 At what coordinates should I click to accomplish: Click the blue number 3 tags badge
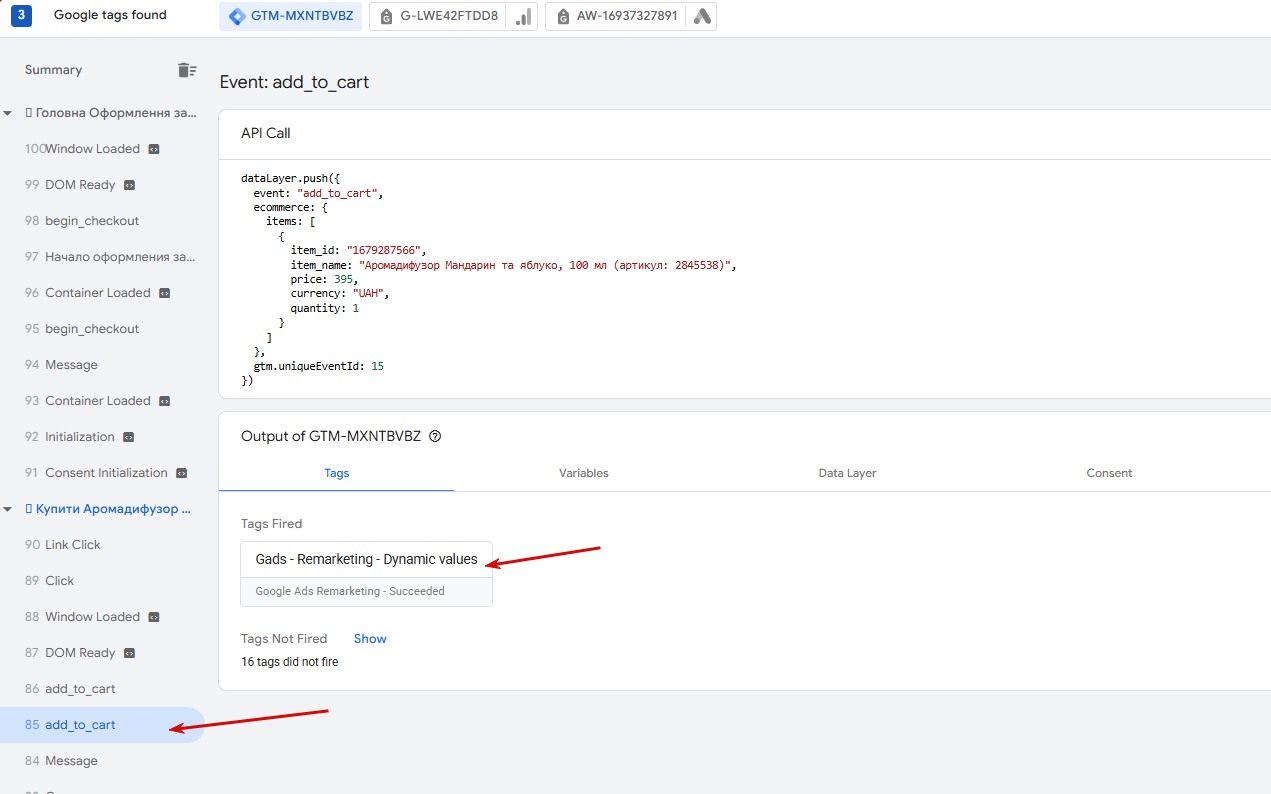coord(22,15)
